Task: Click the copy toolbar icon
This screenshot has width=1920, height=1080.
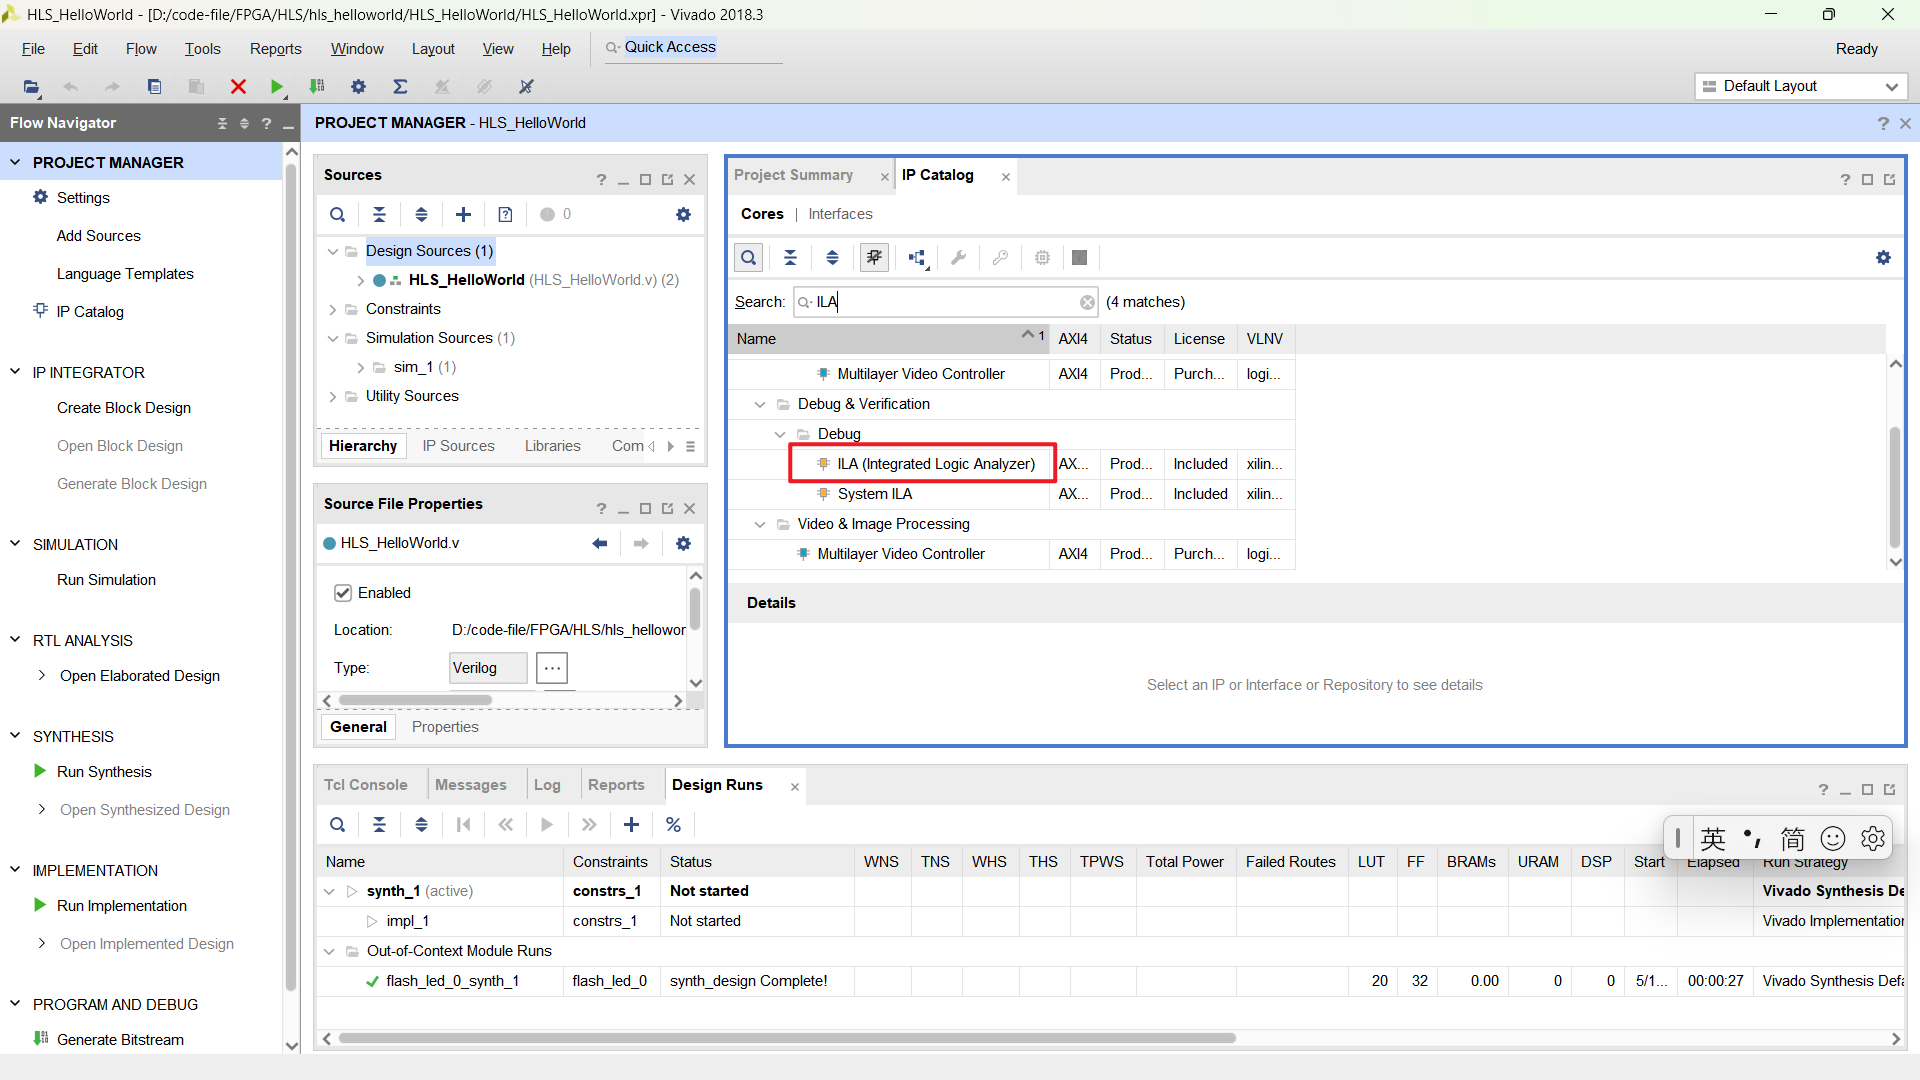Action: pos(154,87)
